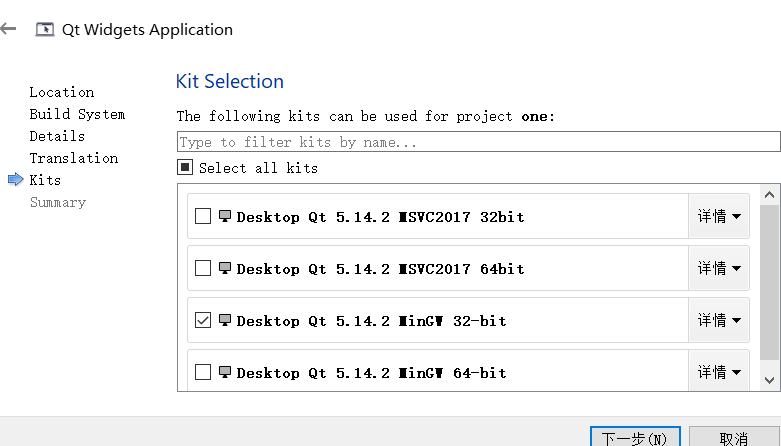Click the monitor icon for MSVC2017 32bit kit
The image size is (781, 446).
coord(225,216)
